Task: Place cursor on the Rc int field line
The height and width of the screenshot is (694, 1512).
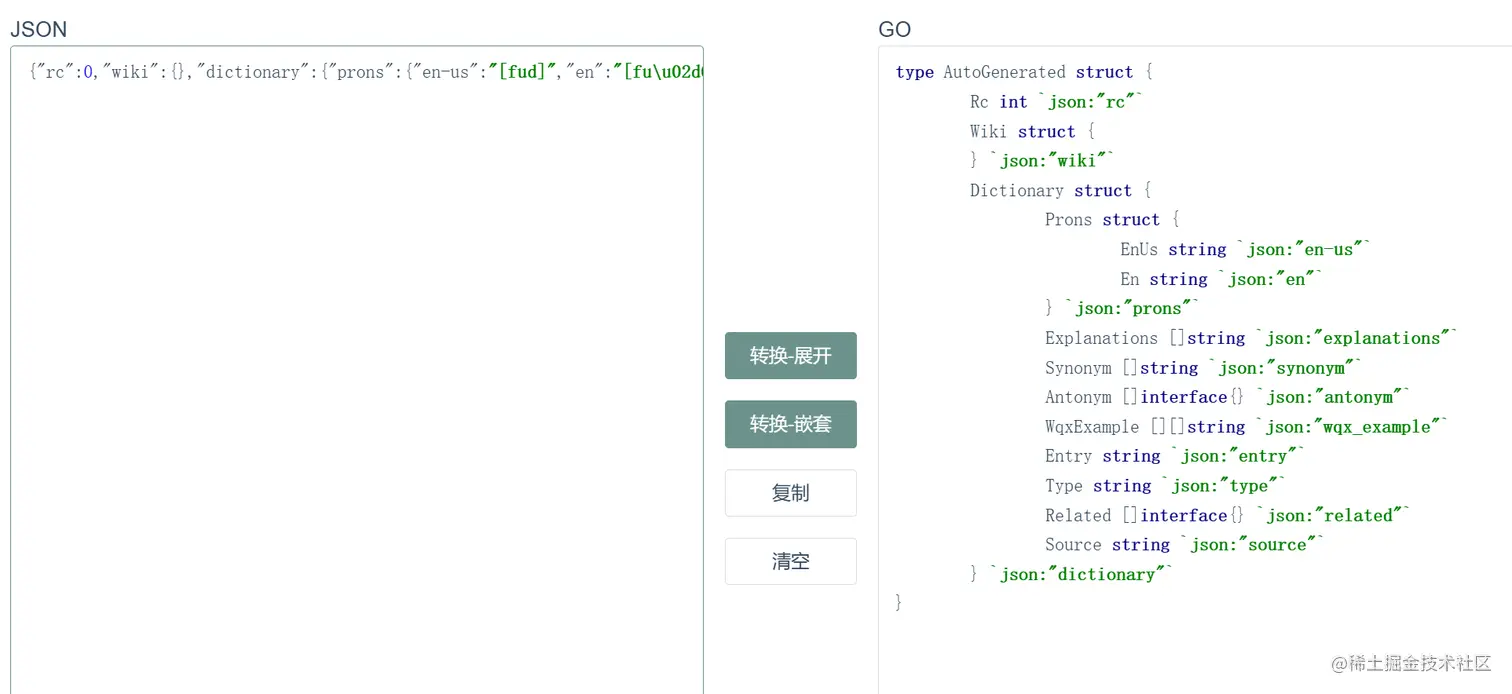Action: pos(1055,102)
